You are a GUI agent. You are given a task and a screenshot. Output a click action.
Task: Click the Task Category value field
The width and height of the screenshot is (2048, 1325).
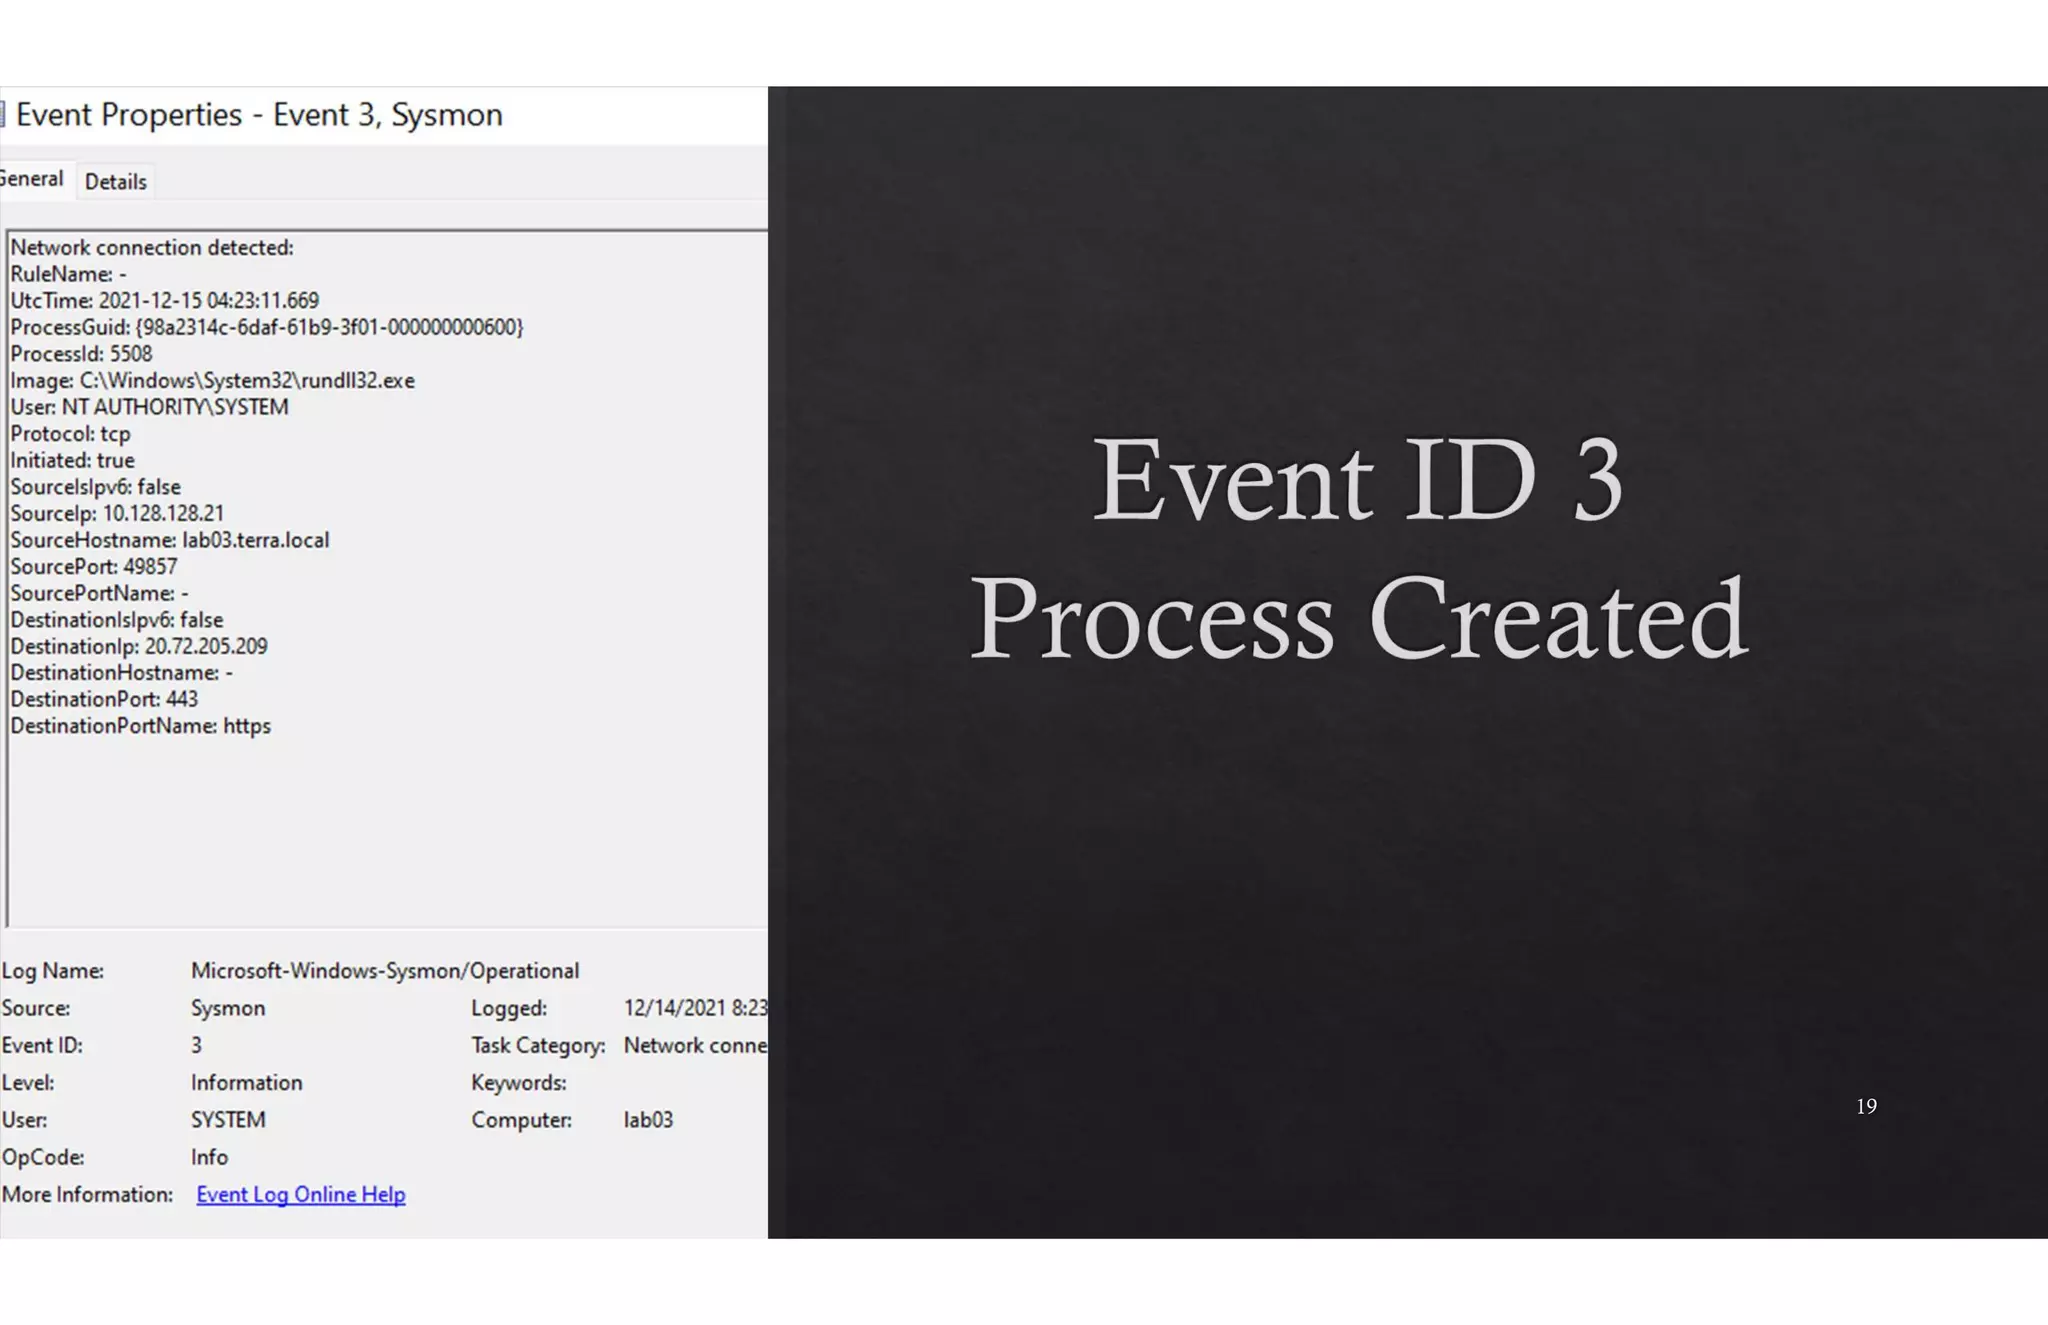[694, 1045]
